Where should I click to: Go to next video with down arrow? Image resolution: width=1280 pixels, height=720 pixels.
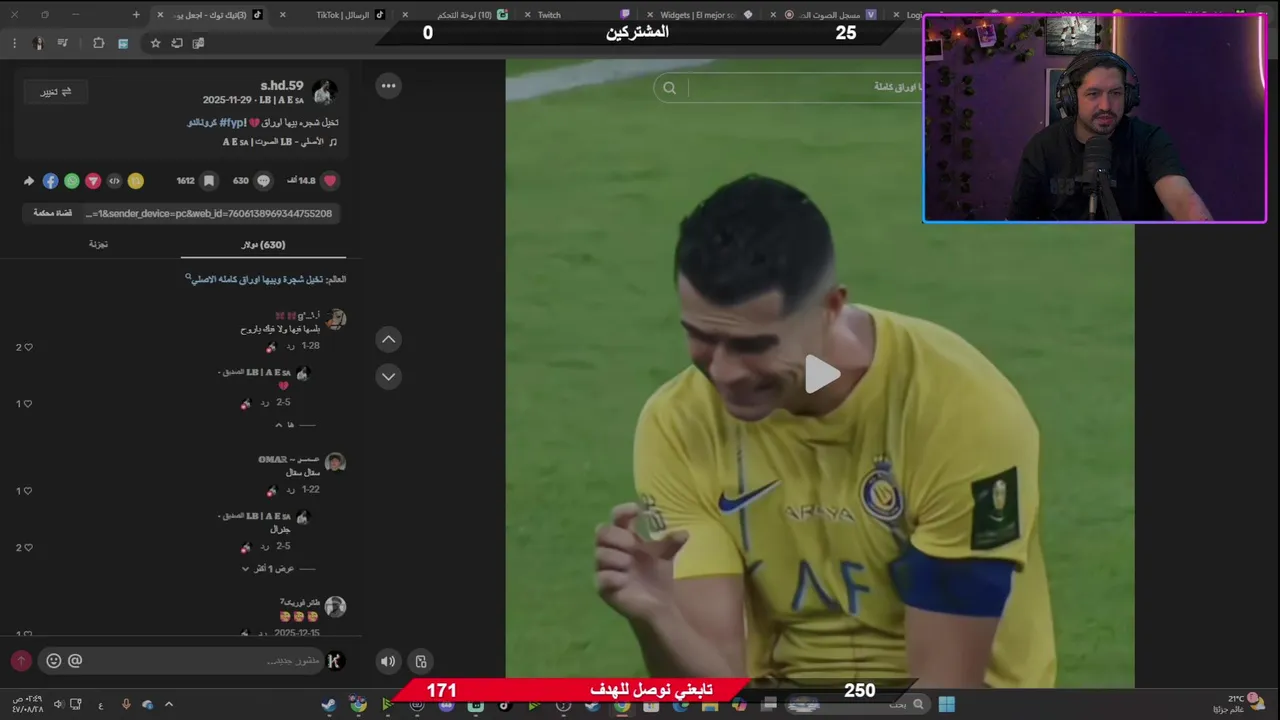[389, 376]
